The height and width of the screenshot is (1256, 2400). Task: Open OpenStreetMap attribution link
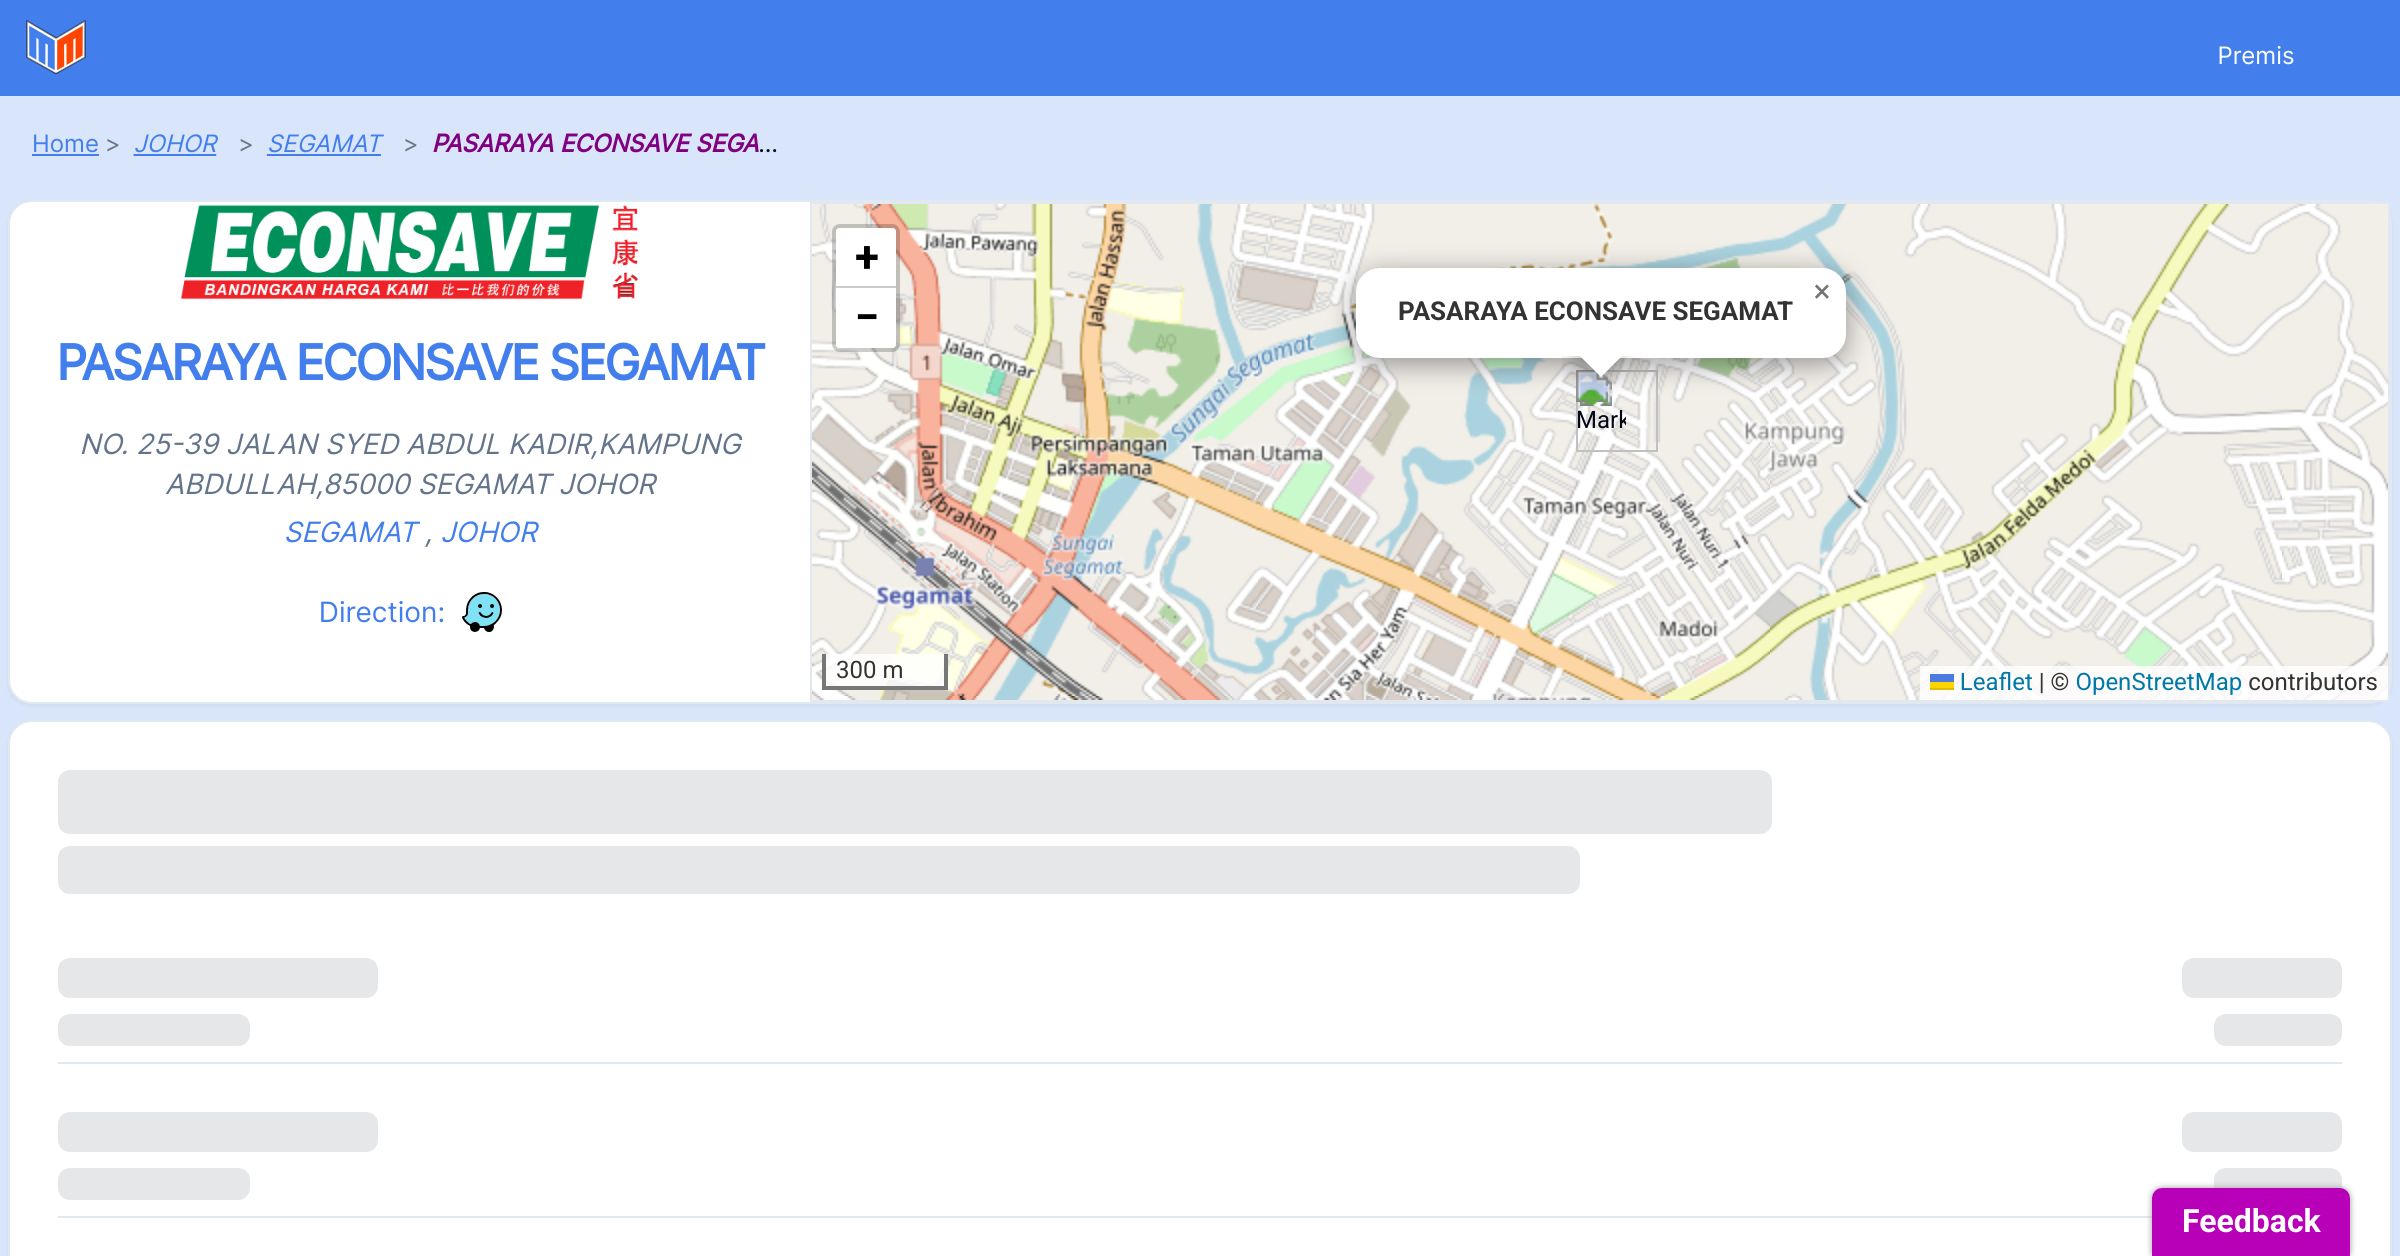[x=2158, y=682]
